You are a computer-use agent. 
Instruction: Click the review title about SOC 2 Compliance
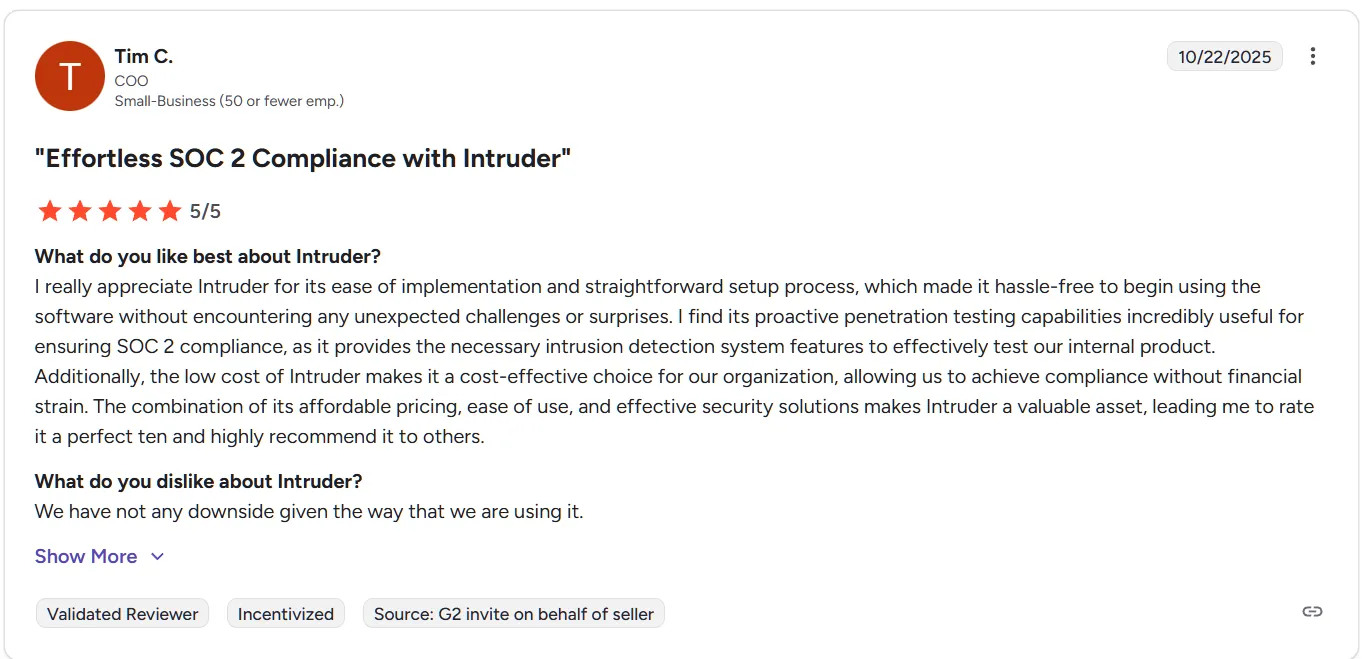point(303,158)
